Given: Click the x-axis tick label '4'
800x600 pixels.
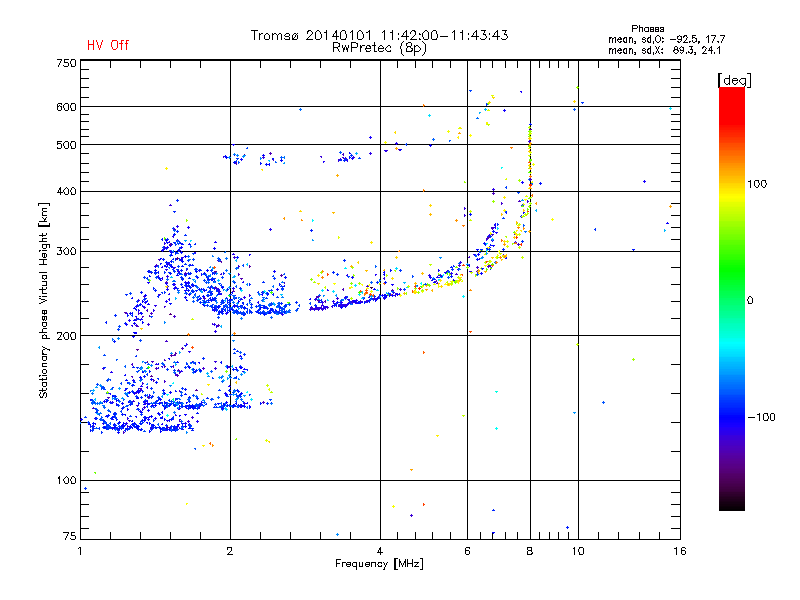Looking at the screenshot, I should coord(380,551).
